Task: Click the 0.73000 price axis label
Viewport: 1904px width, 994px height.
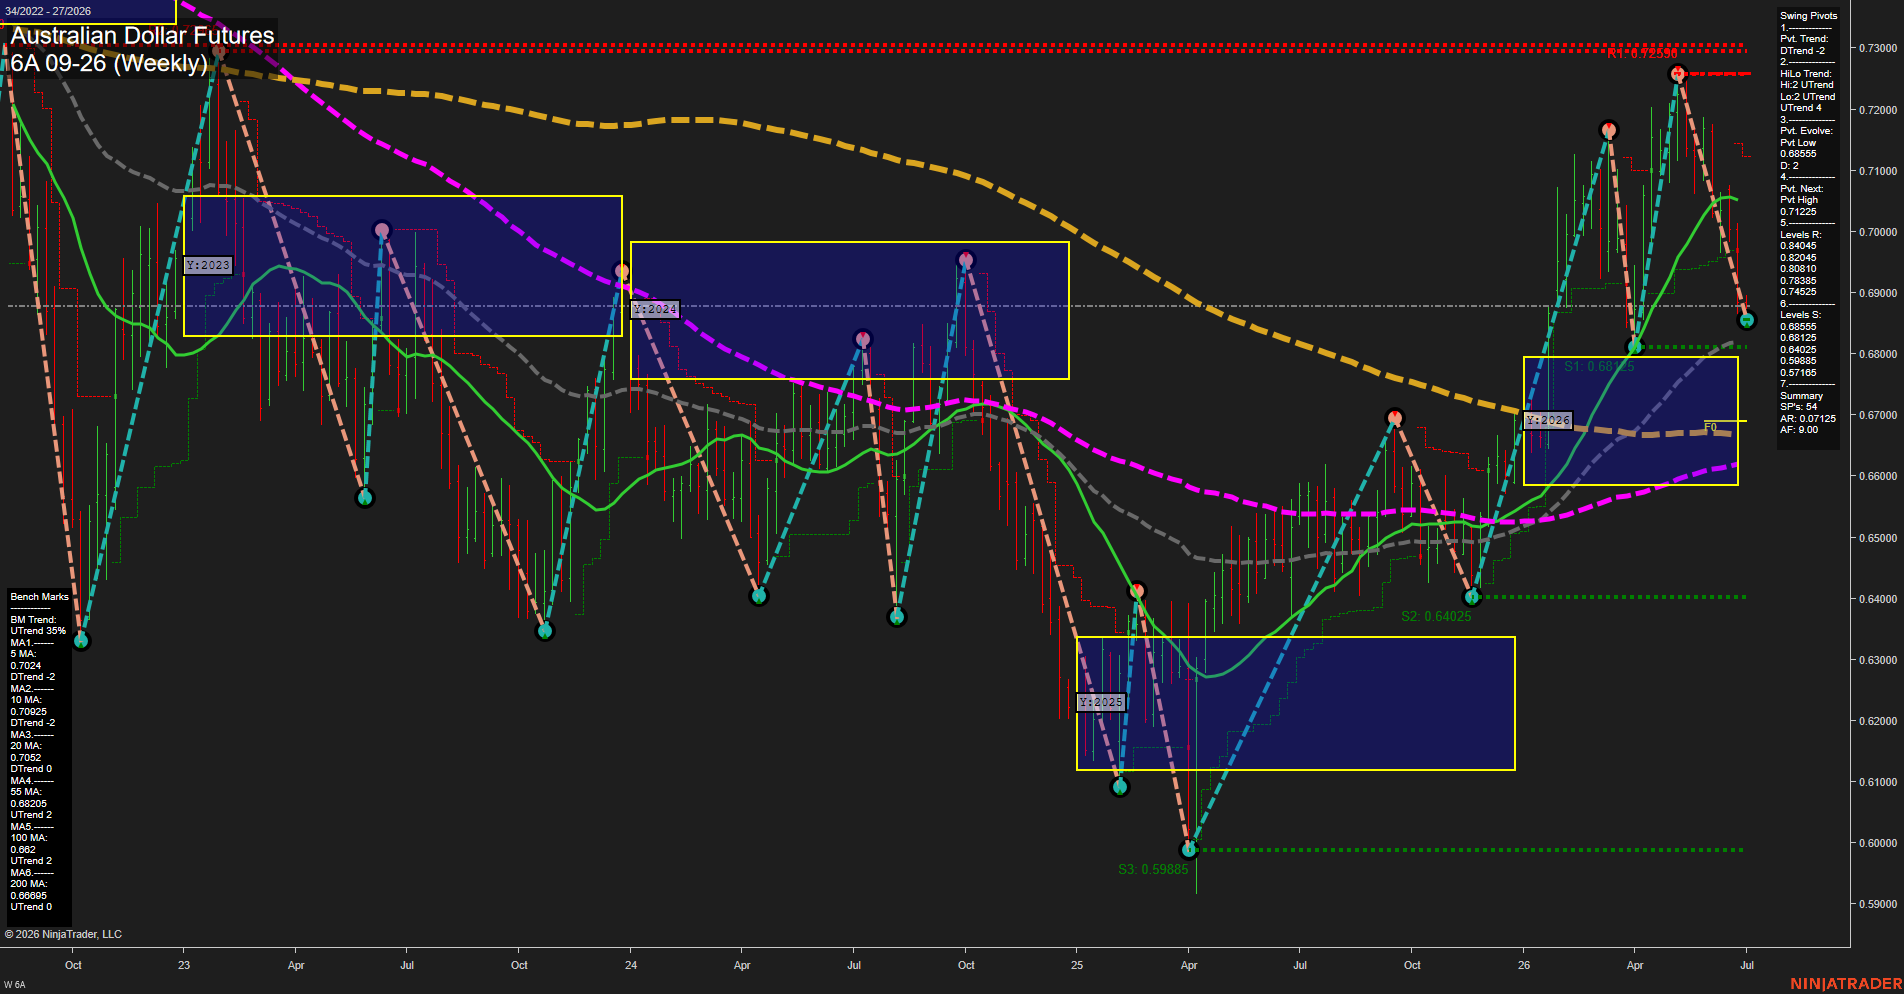Action: [1877, 48]
